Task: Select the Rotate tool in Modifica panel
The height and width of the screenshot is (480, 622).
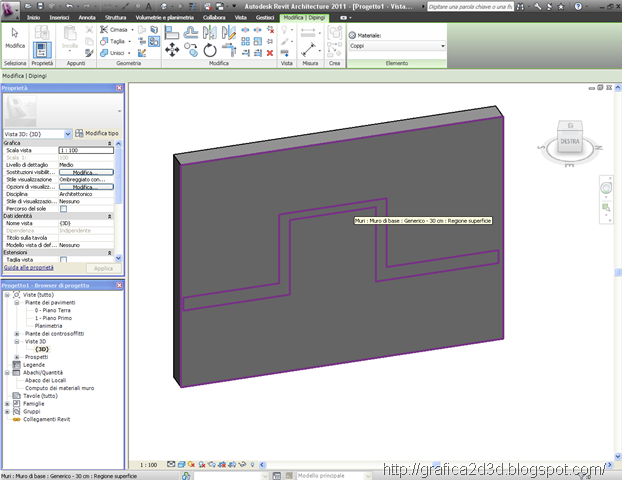Action: tap(210, 49)
